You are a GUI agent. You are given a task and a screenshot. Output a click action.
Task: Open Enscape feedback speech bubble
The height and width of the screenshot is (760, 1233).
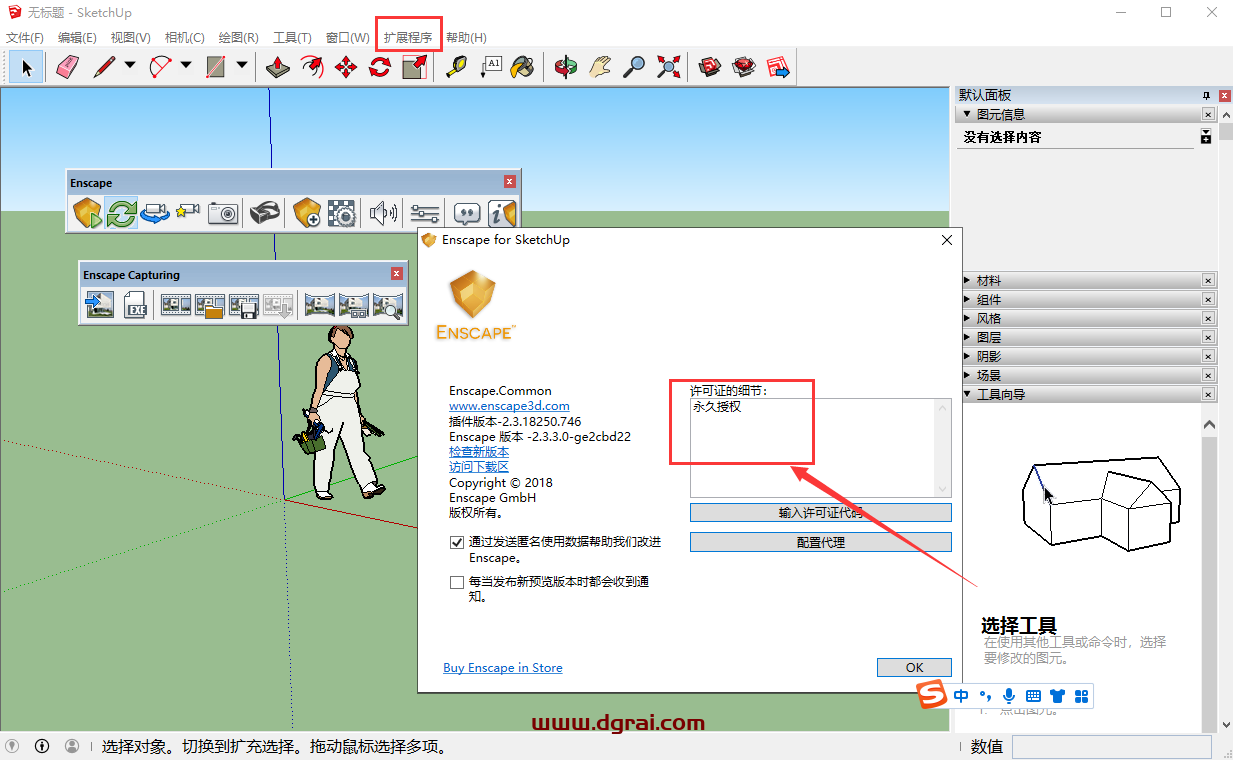pos(467,212)
